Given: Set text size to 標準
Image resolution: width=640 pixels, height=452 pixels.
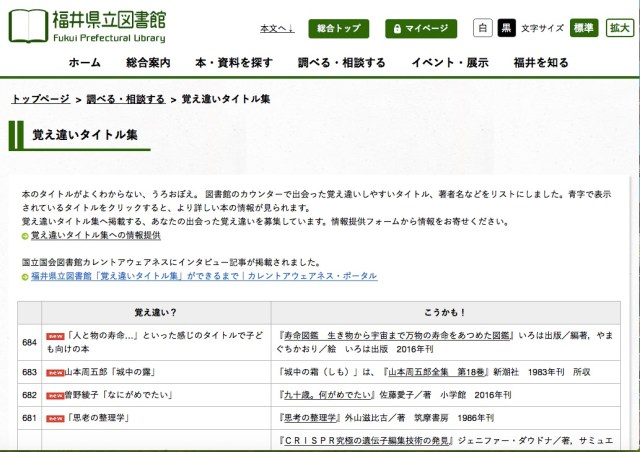Looking at the screenshot, I should tap(583, 28).
